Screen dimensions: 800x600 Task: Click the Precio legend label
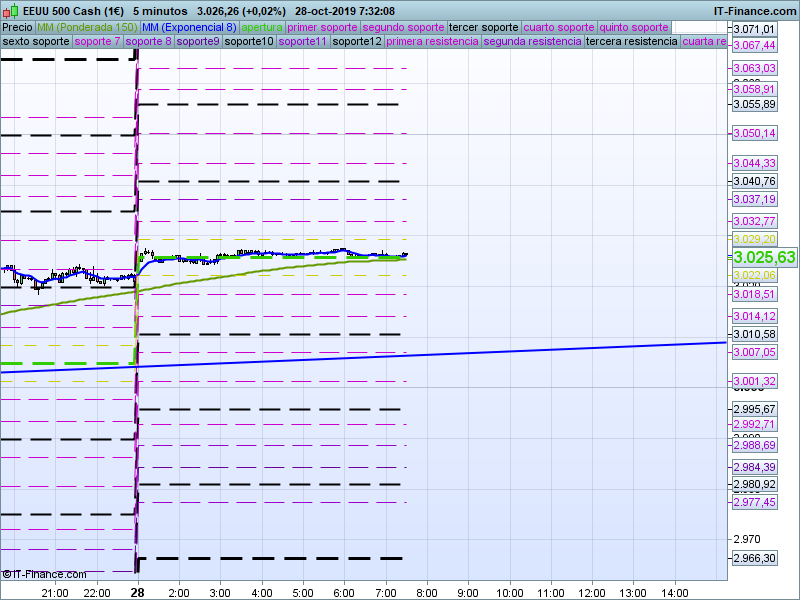[x=17, y=27]
